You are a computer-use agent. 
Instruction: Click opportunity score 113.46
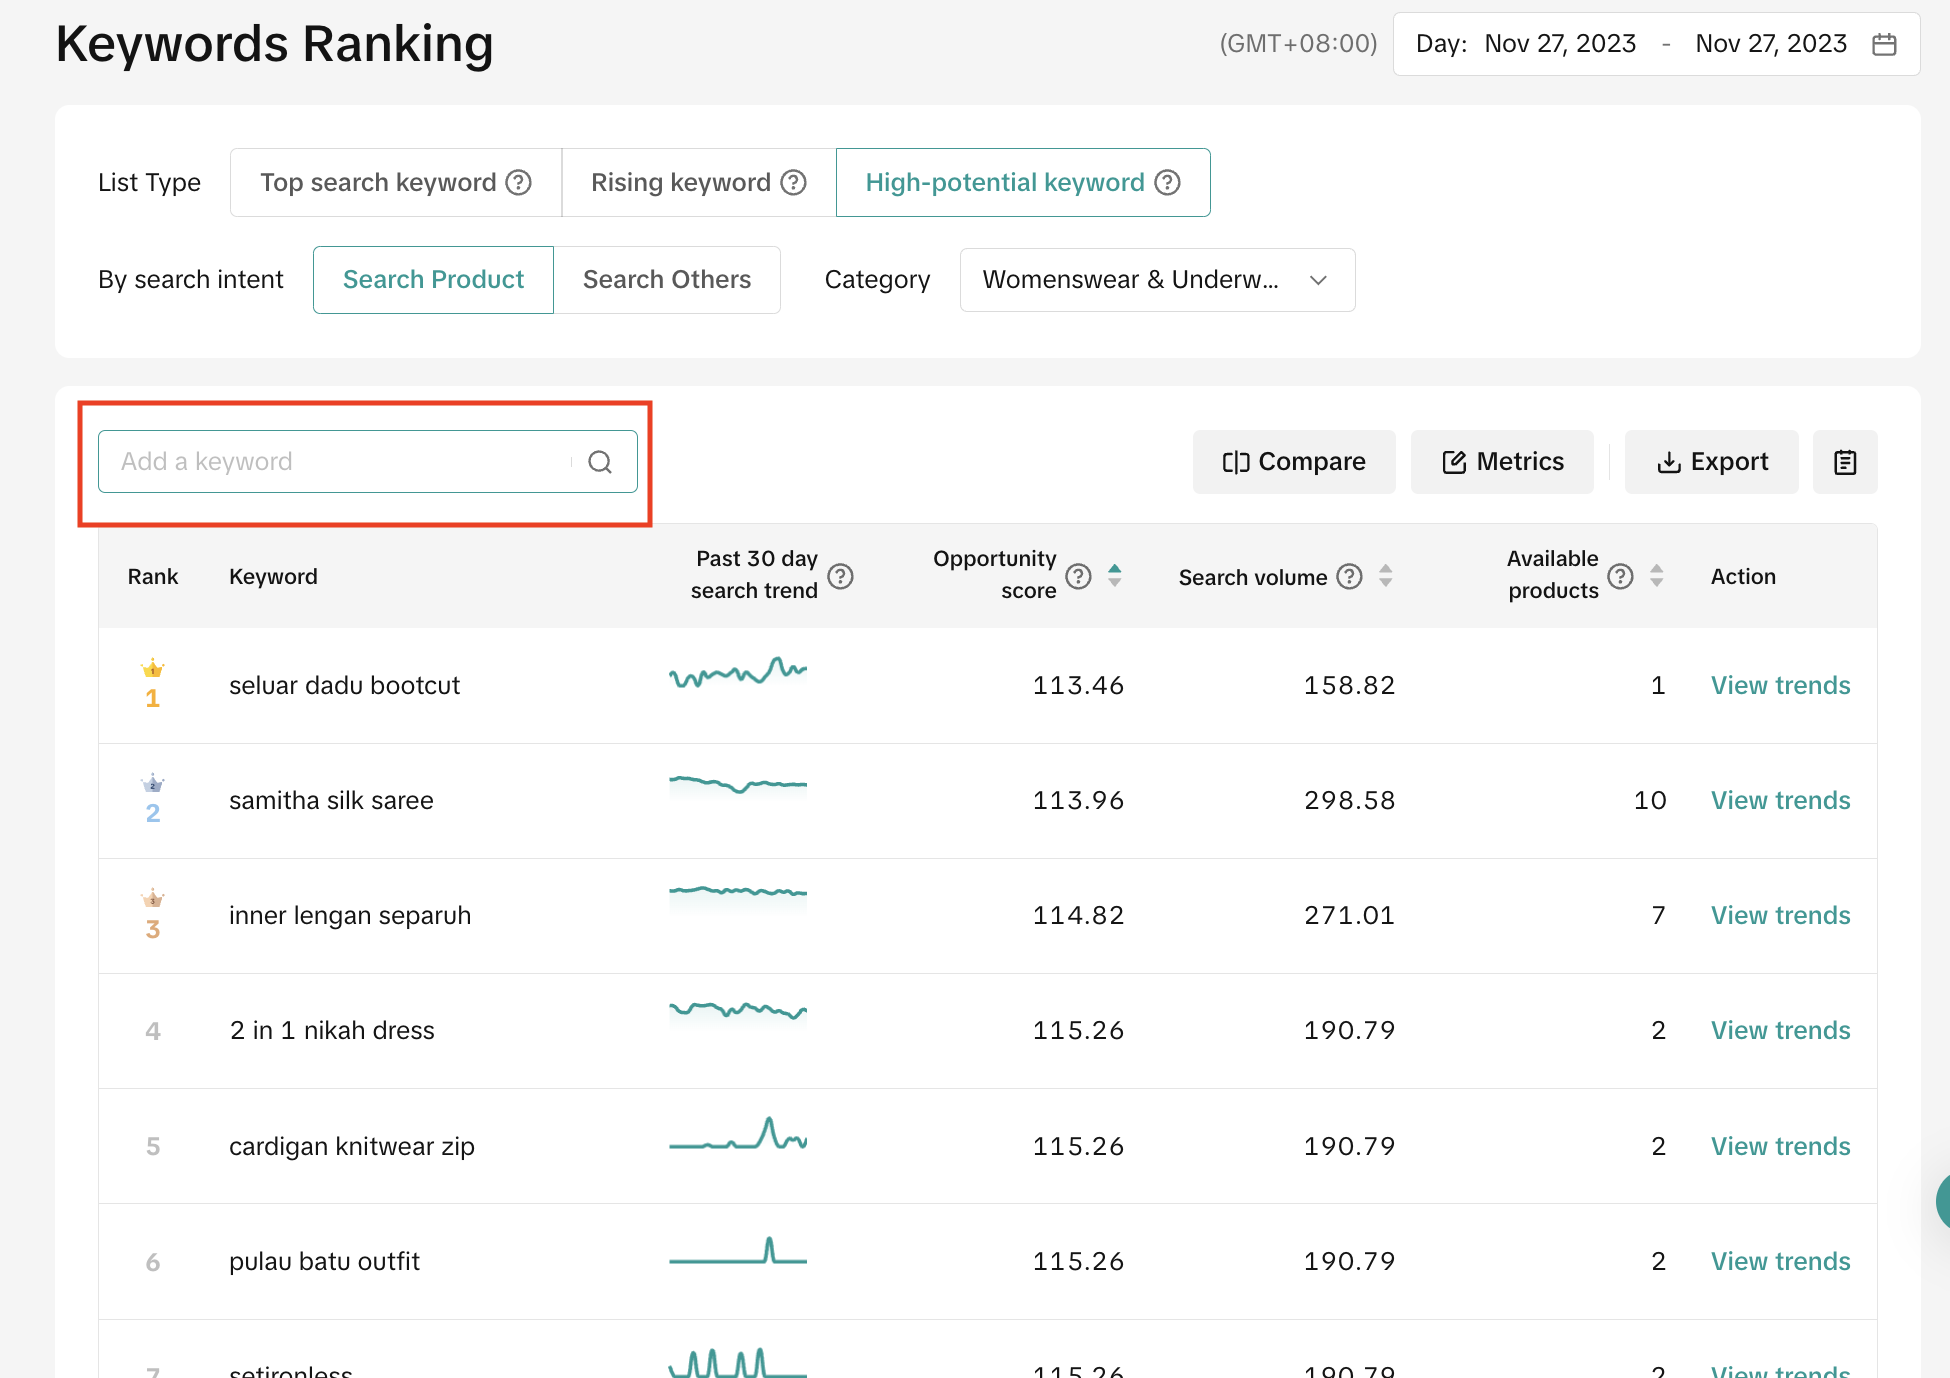pos(1078,685)
